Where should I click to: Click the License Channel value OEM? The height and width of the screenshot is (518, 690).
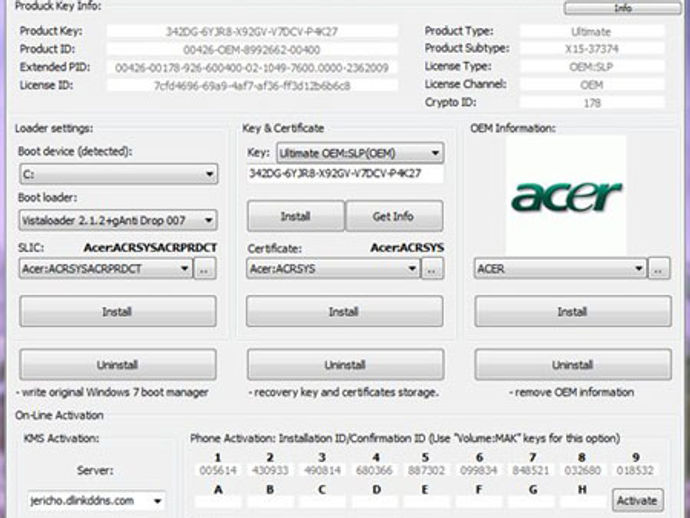[591, 85]
